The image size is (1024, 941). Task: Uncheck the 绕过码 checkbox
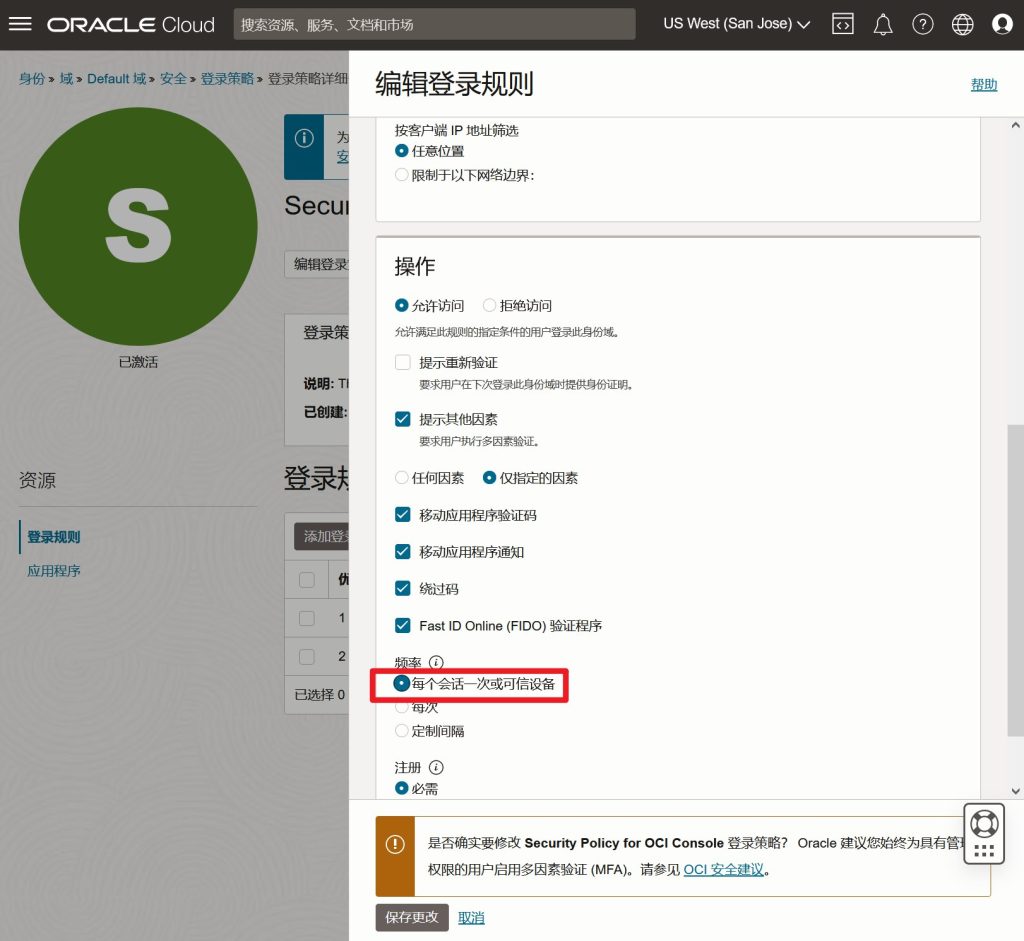(x=403, y=589)
